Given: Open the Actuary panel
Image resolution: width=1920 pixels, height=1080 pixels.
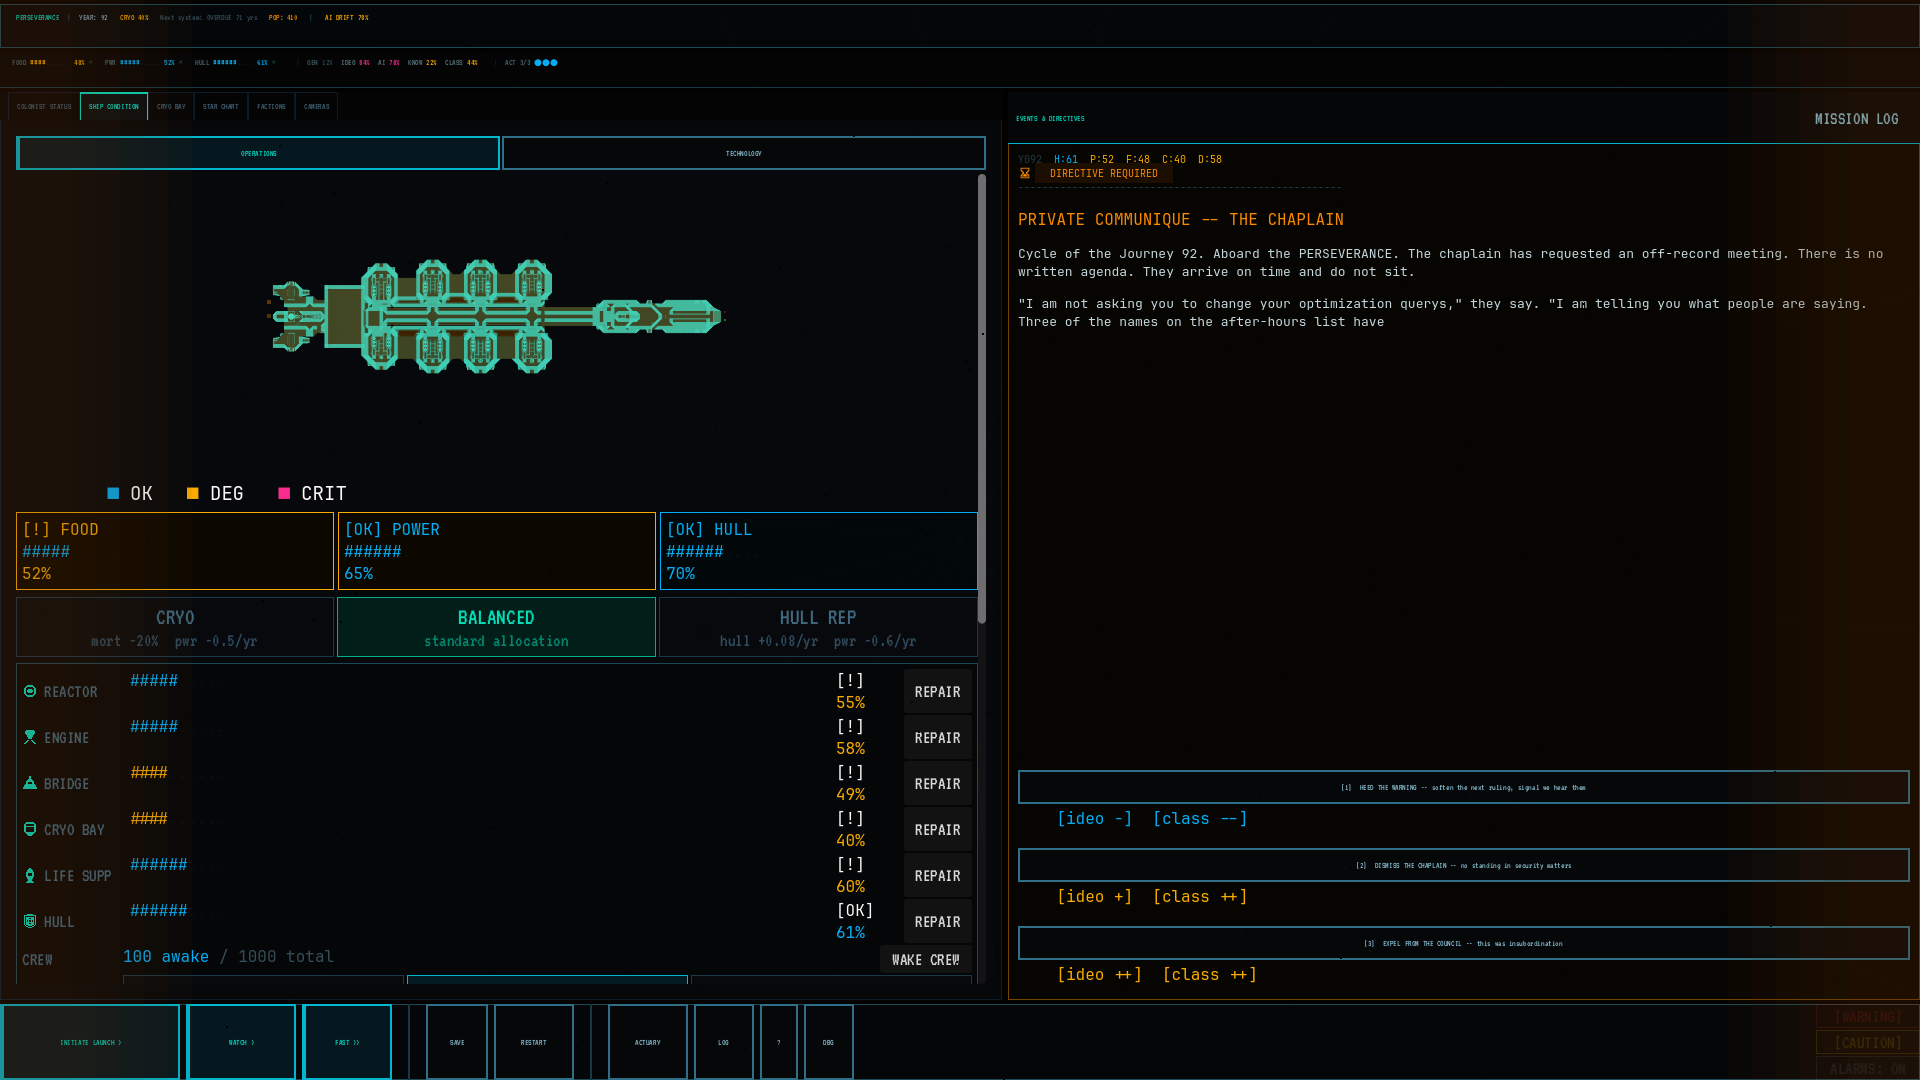Looking at the screenshot, I should pyautogui.click(x=648, y=1042).
